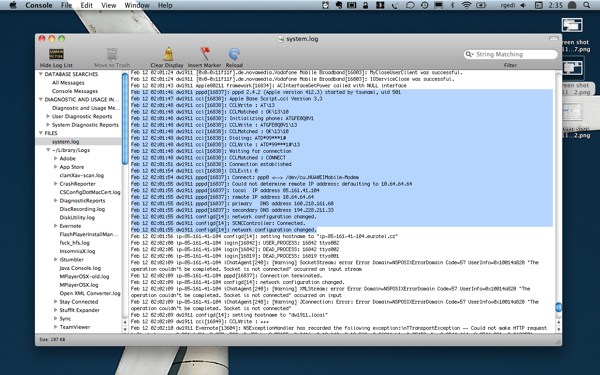Image resolution: width=600 pixels, height=375 pixels.
Task: Expand the iStumbler folder
Action: [55, 259]
